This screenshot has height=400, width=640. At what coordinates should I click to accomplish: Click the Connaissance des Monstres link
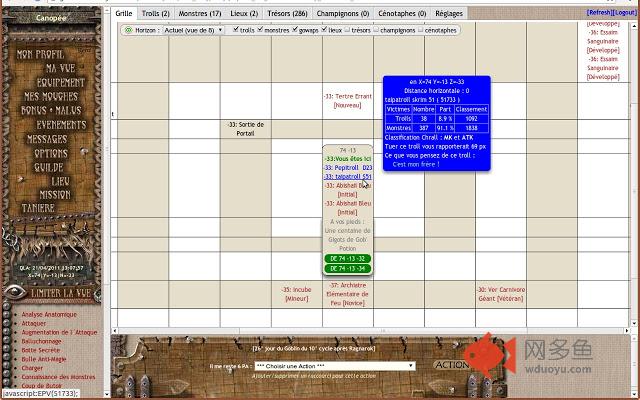pos(58,377)
